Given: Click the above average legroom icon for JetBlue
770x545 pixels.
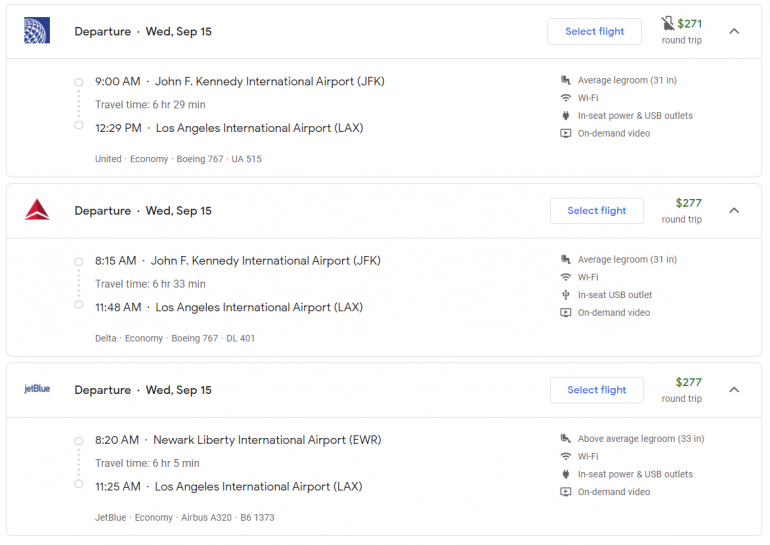Looking at the screenshot, I should click(x=566, y=439).
